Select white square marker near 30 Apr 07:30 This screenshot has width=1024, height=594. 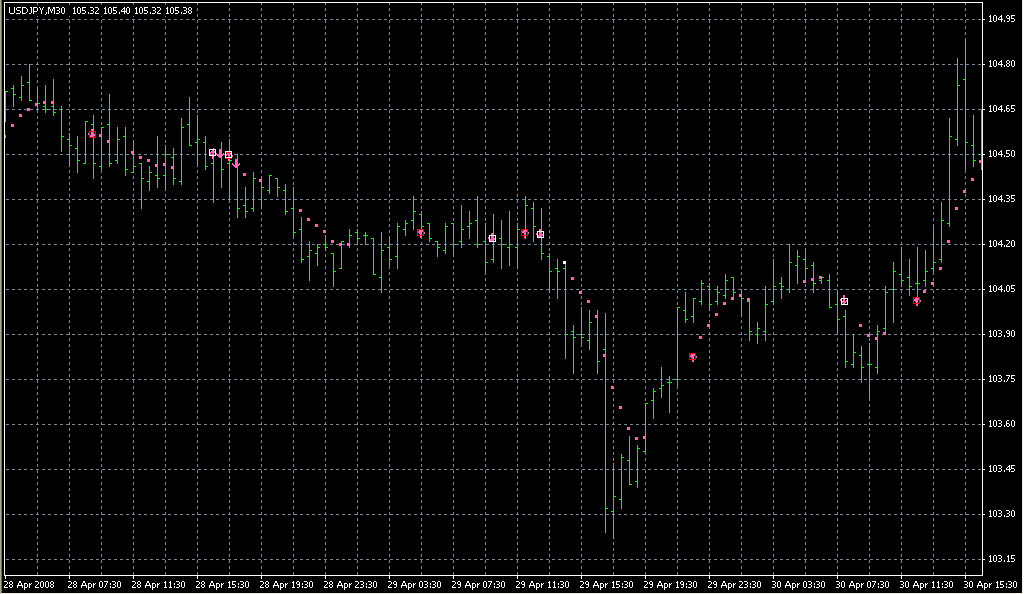point(844,301)
